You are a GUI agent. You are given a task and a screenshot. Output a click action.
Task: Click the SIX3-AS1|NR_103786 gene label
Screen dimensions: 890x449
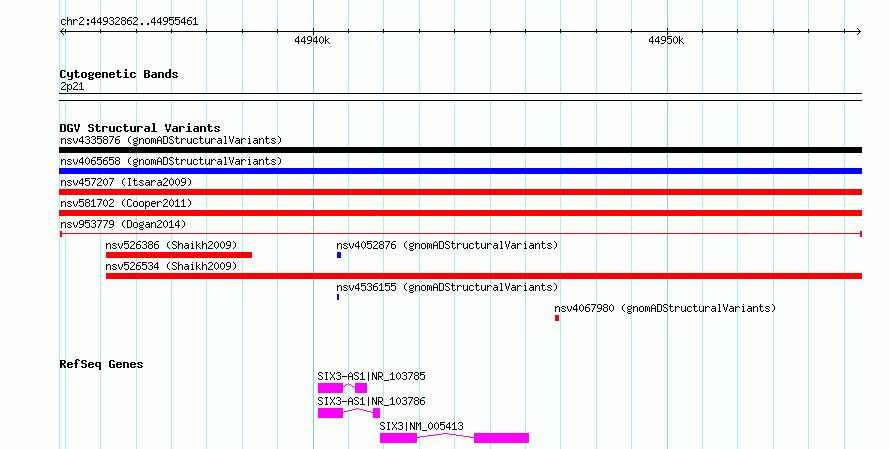(371, 401)
